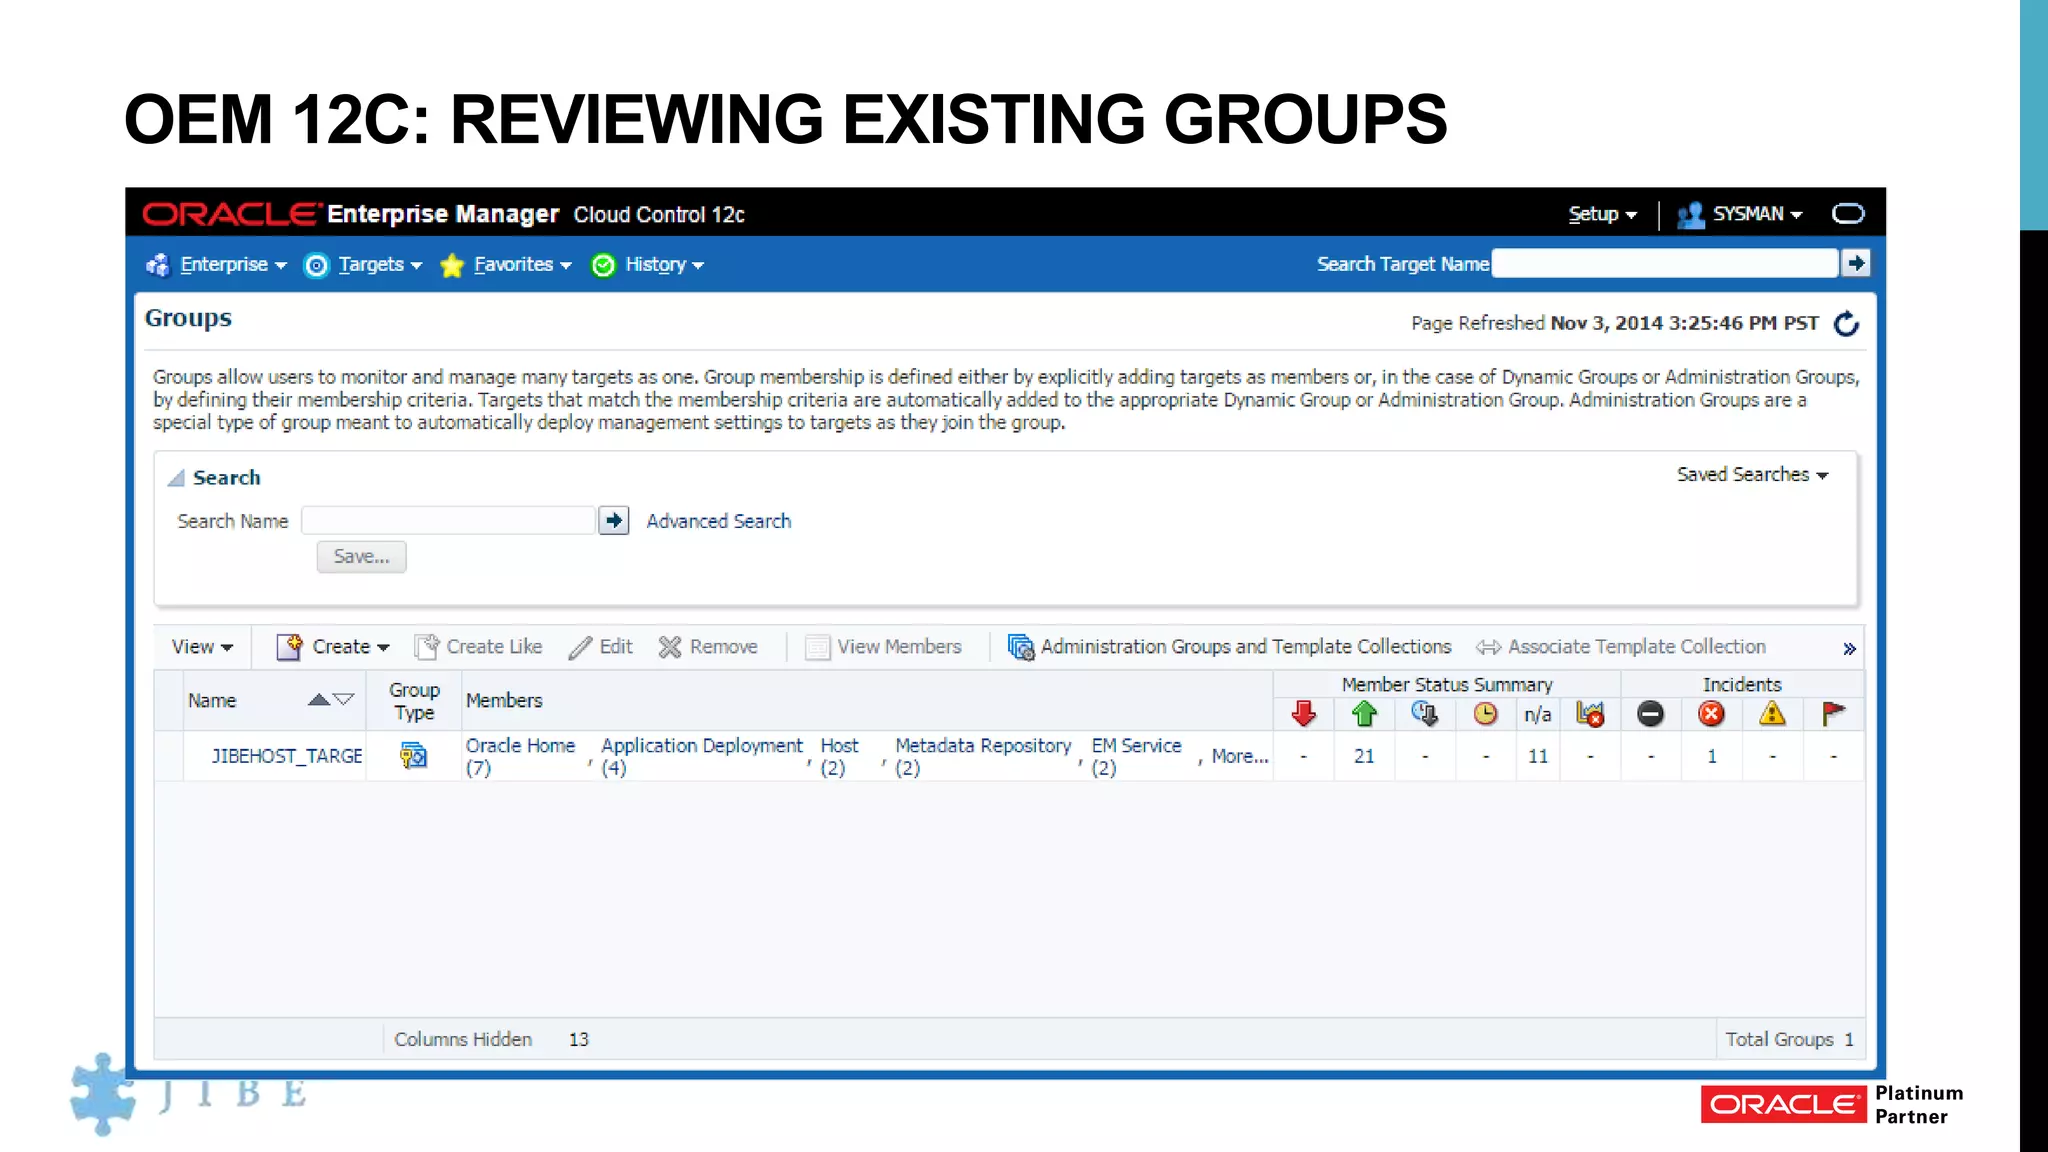Click the Up status green arrow icon
Screen dimensions: 2048x1152
click(1364, 714)
